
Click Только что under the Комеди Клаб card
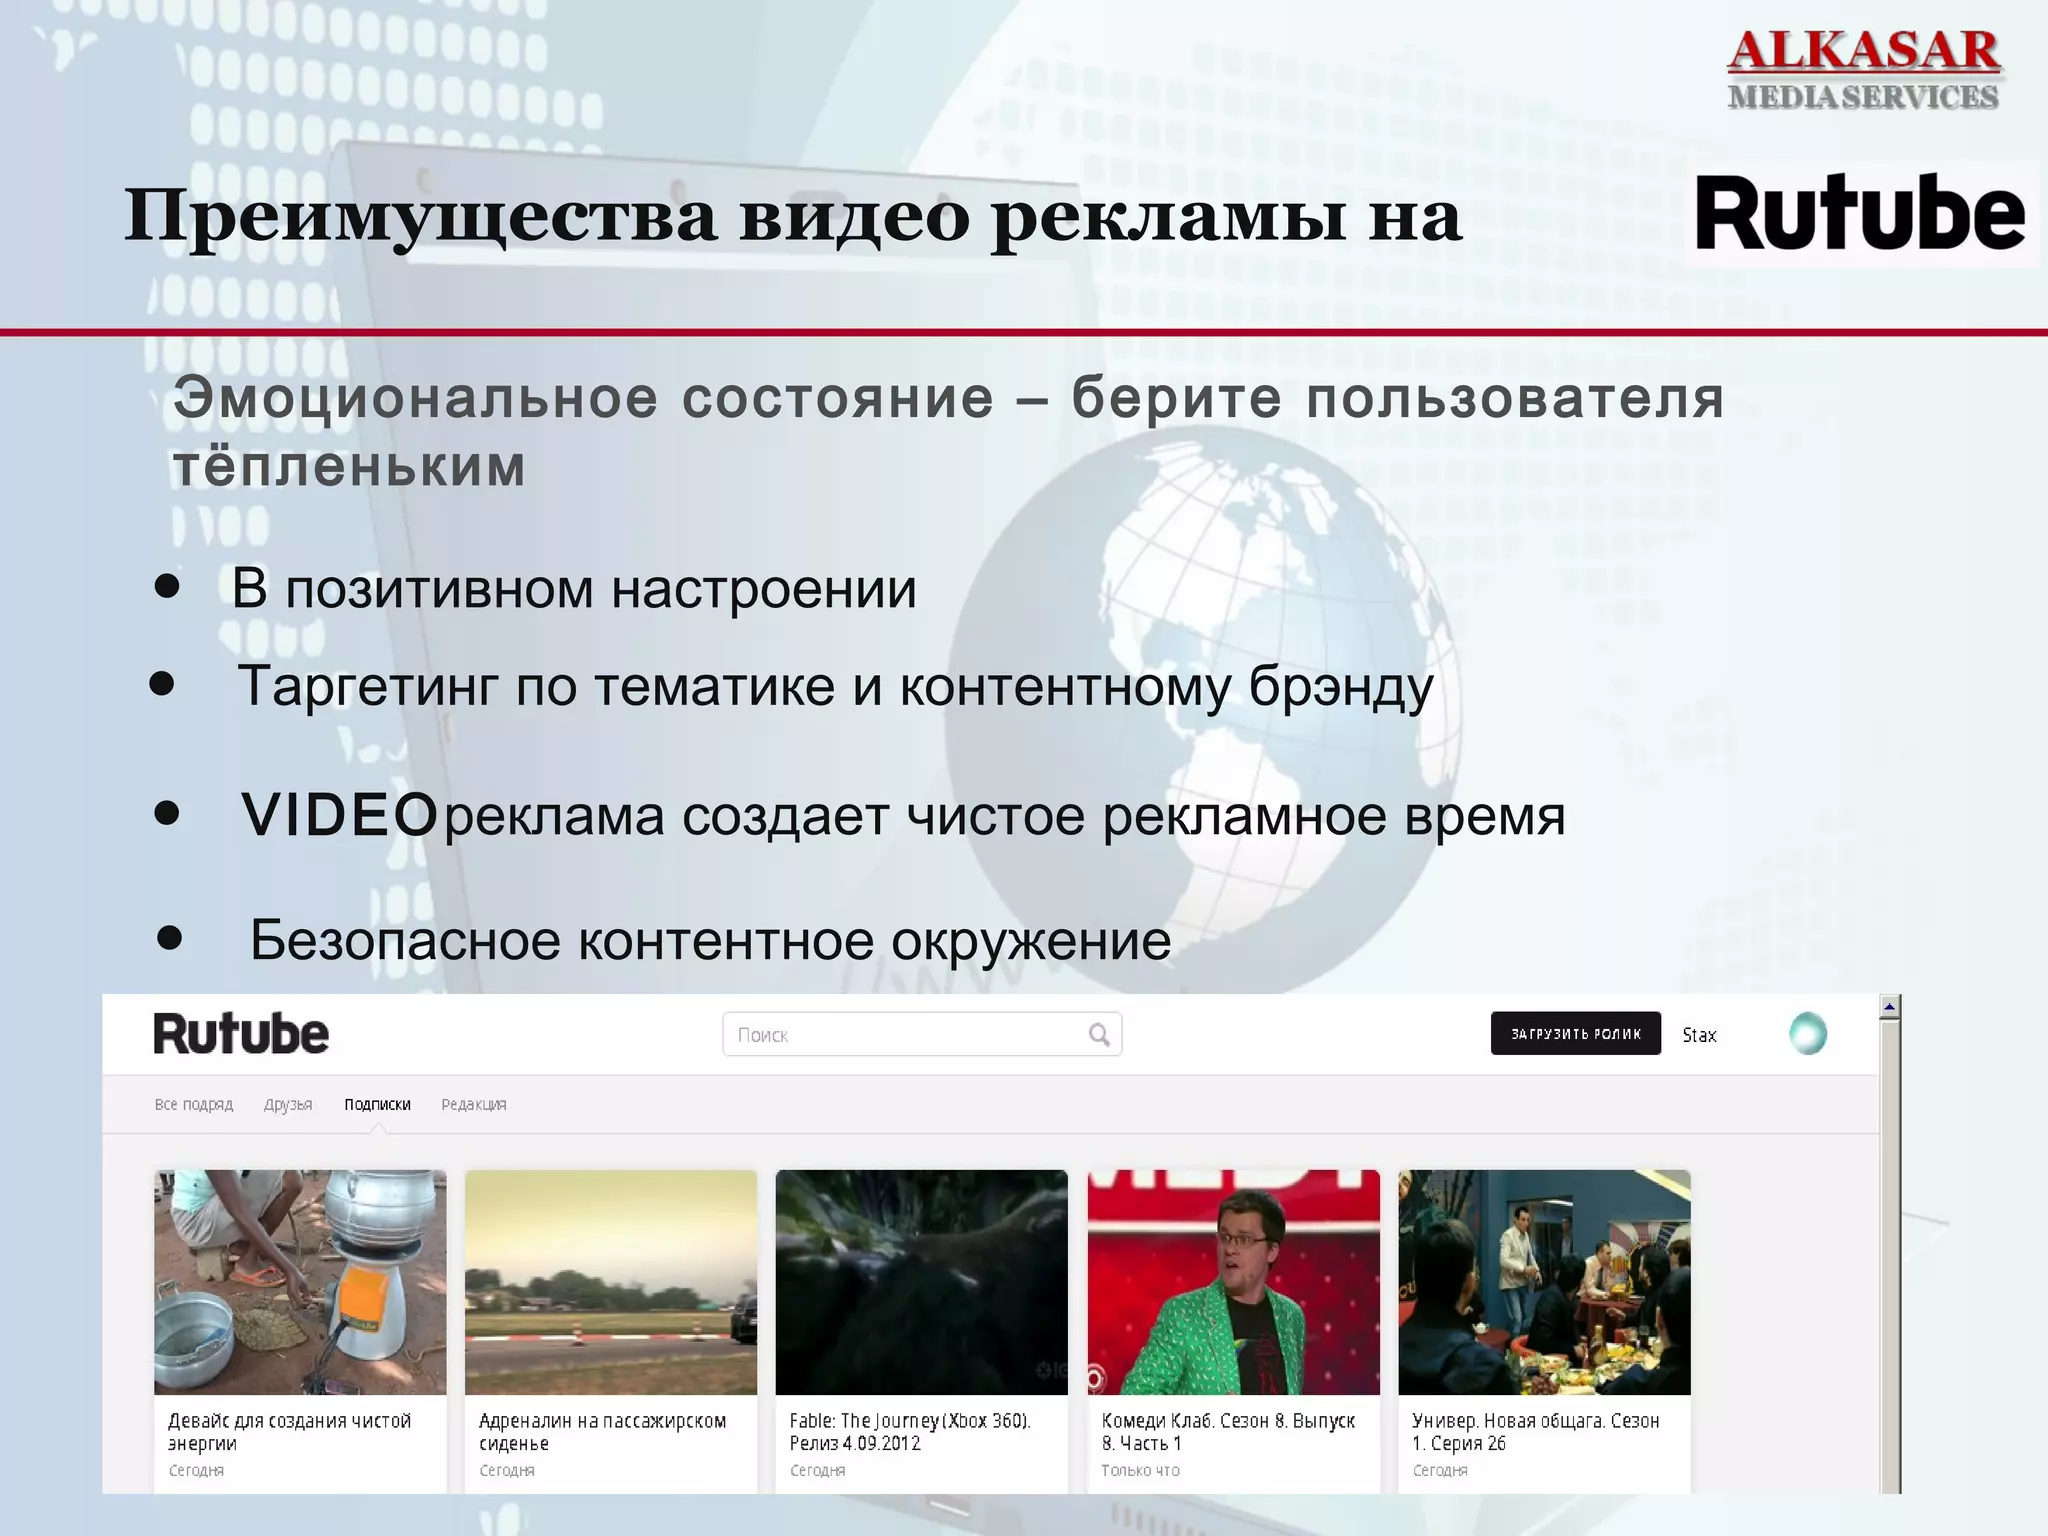pyautogui.click(x=1140, y=1471)
